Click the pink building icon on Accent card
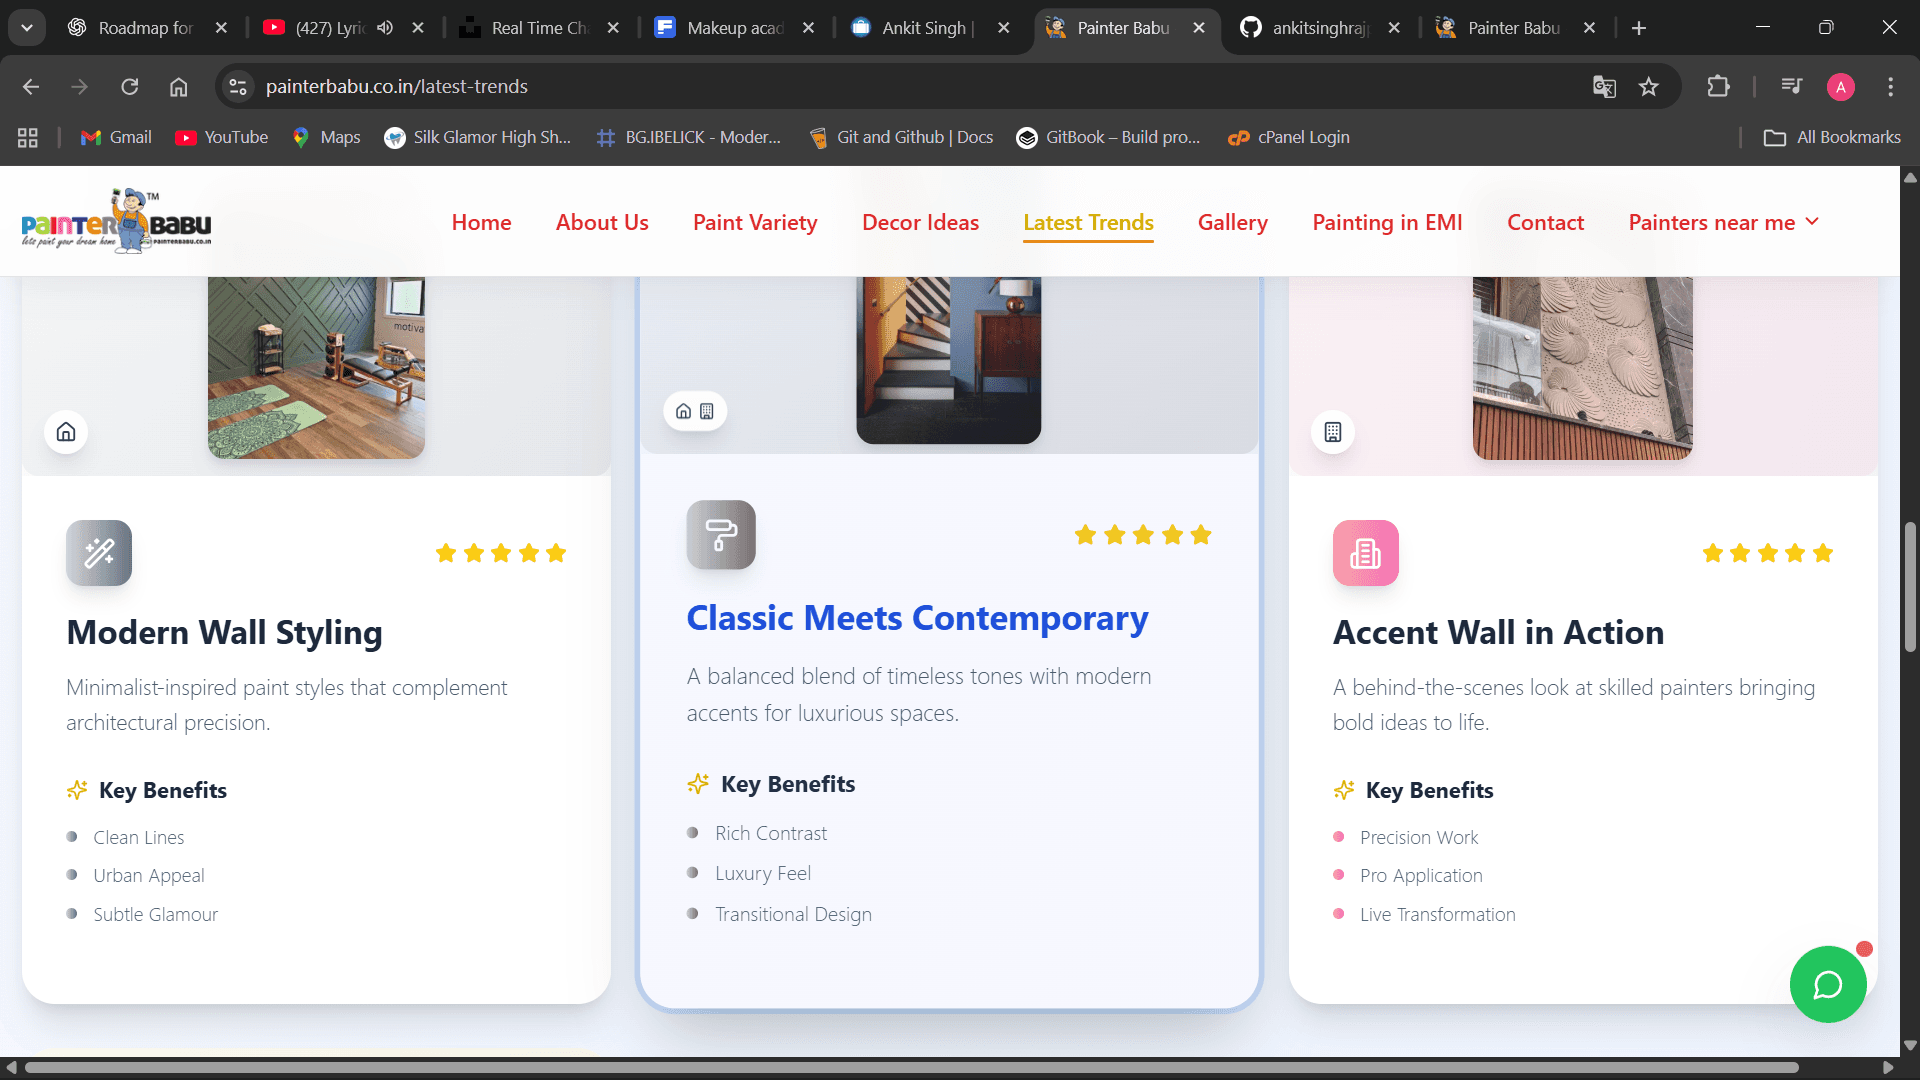1920x1080 pixels. [x=1365, y=553]
